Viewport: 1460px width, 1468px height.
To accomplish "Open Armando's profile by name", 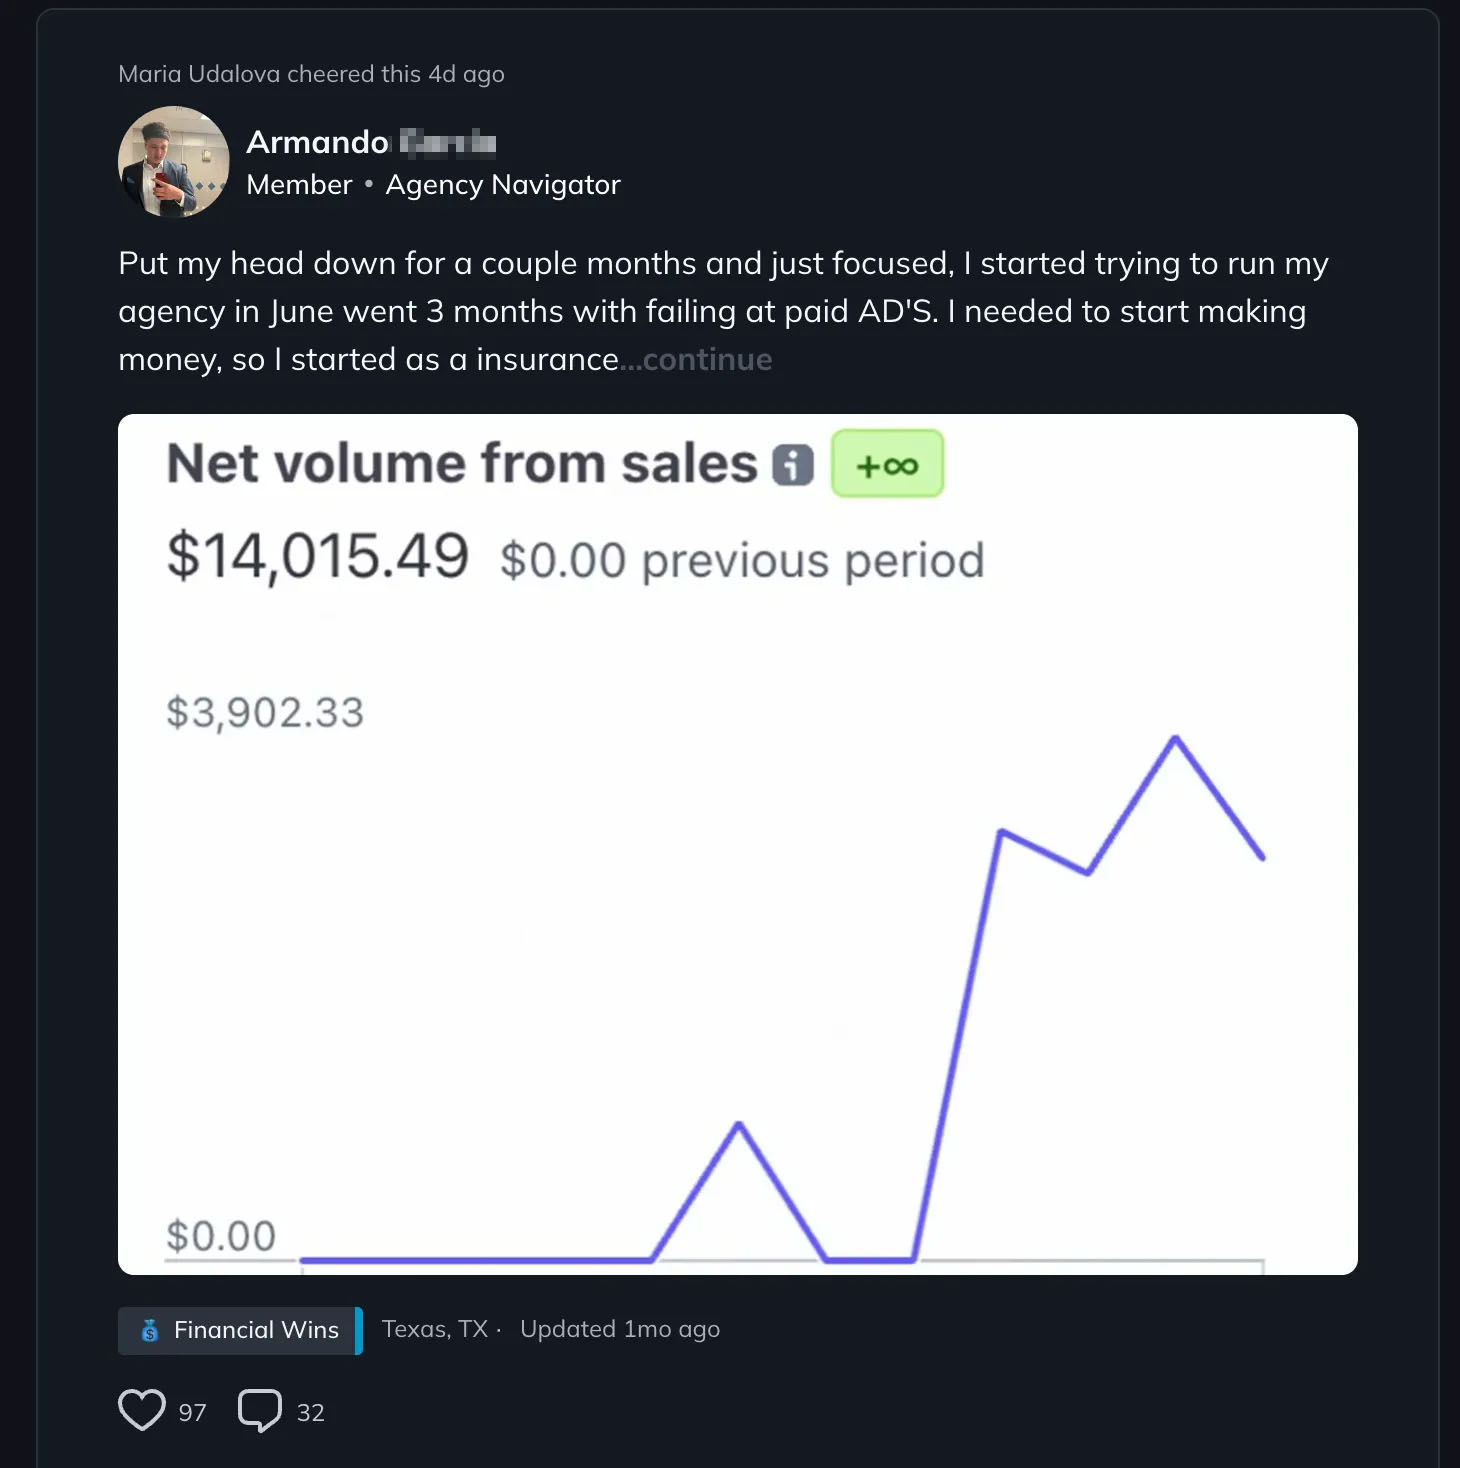I will 371,142.
